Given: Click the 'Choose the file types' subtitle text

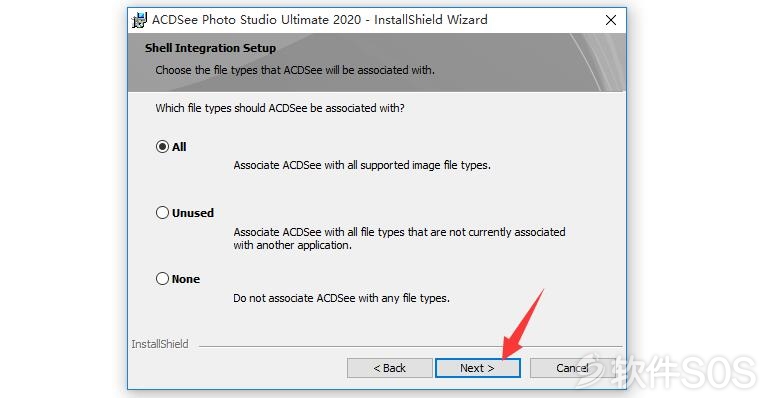Looking at the screenshot, I should click(295, 70).
